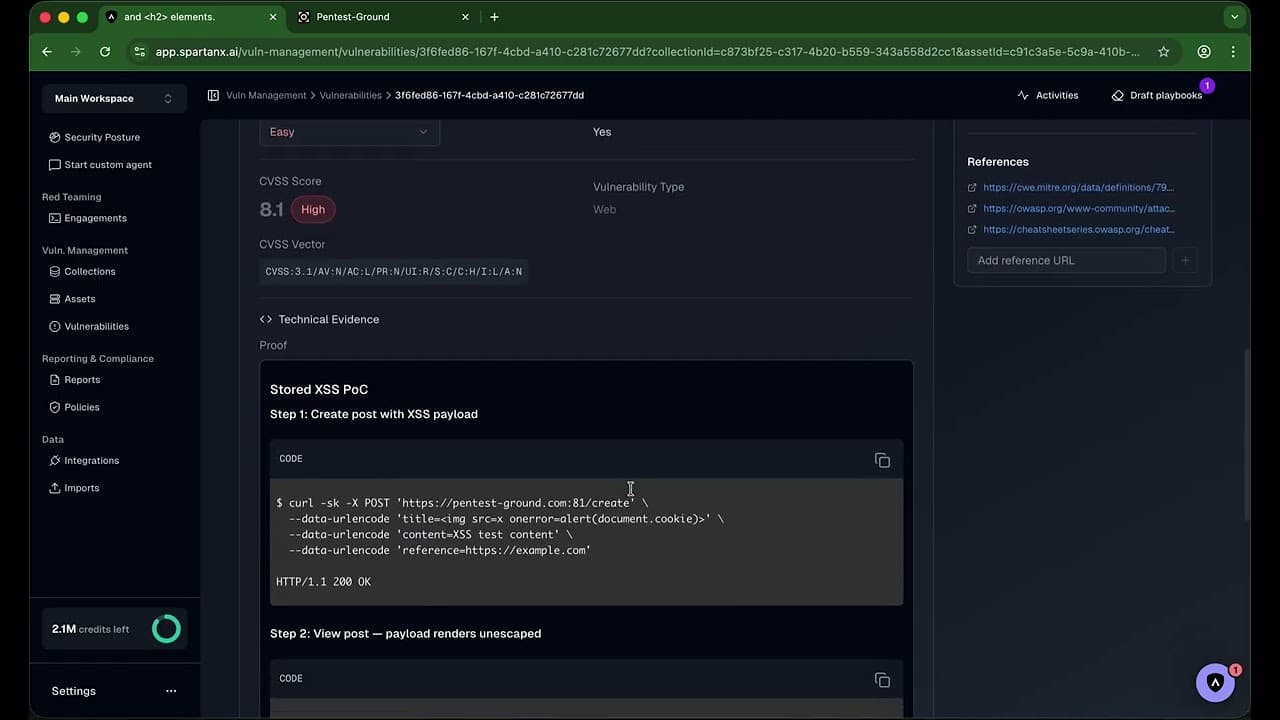Open the Settings more options ellipsis
The height and width of the screenshot is (720, 1280).
click(x=171, y=691)
